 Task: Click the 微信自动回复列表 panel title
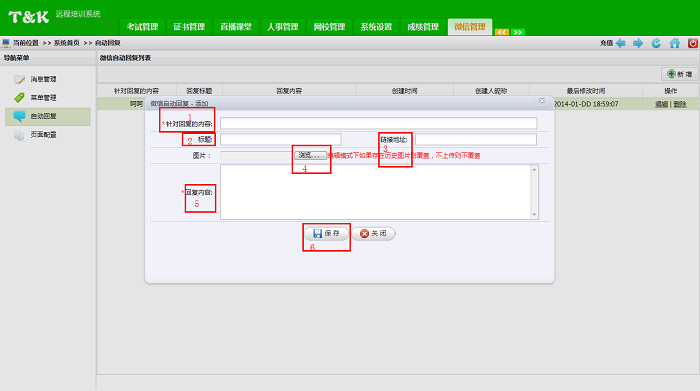tap(125, 58)
